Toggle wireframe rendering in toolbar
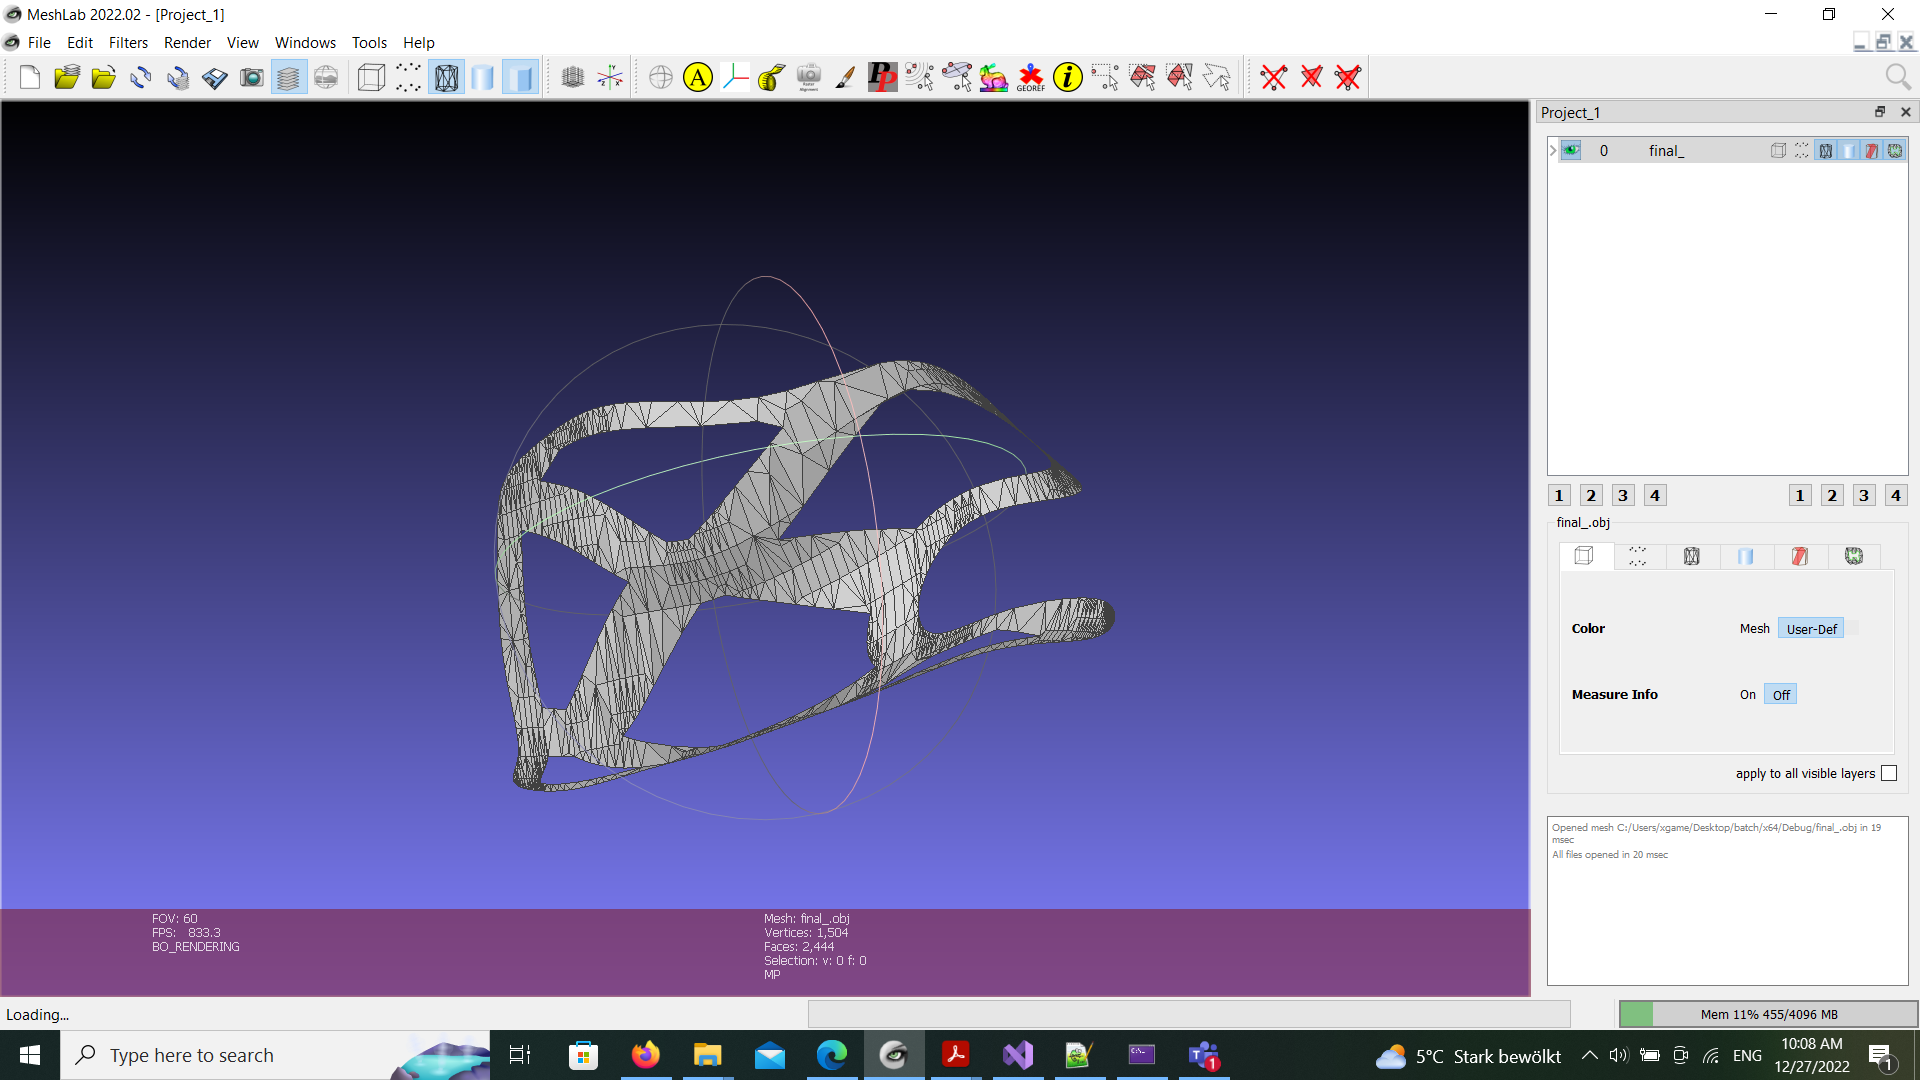 (x=446, y=77)
